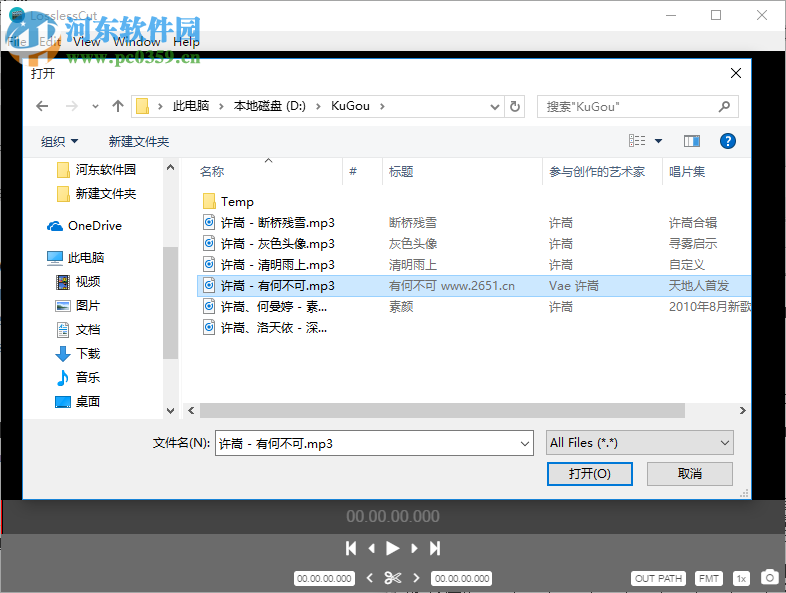Select file 许嵩 - 清明雨上.mp3
Image resolution: width=786 pixels, height=593 pixels.
click(x=269, y=265)
